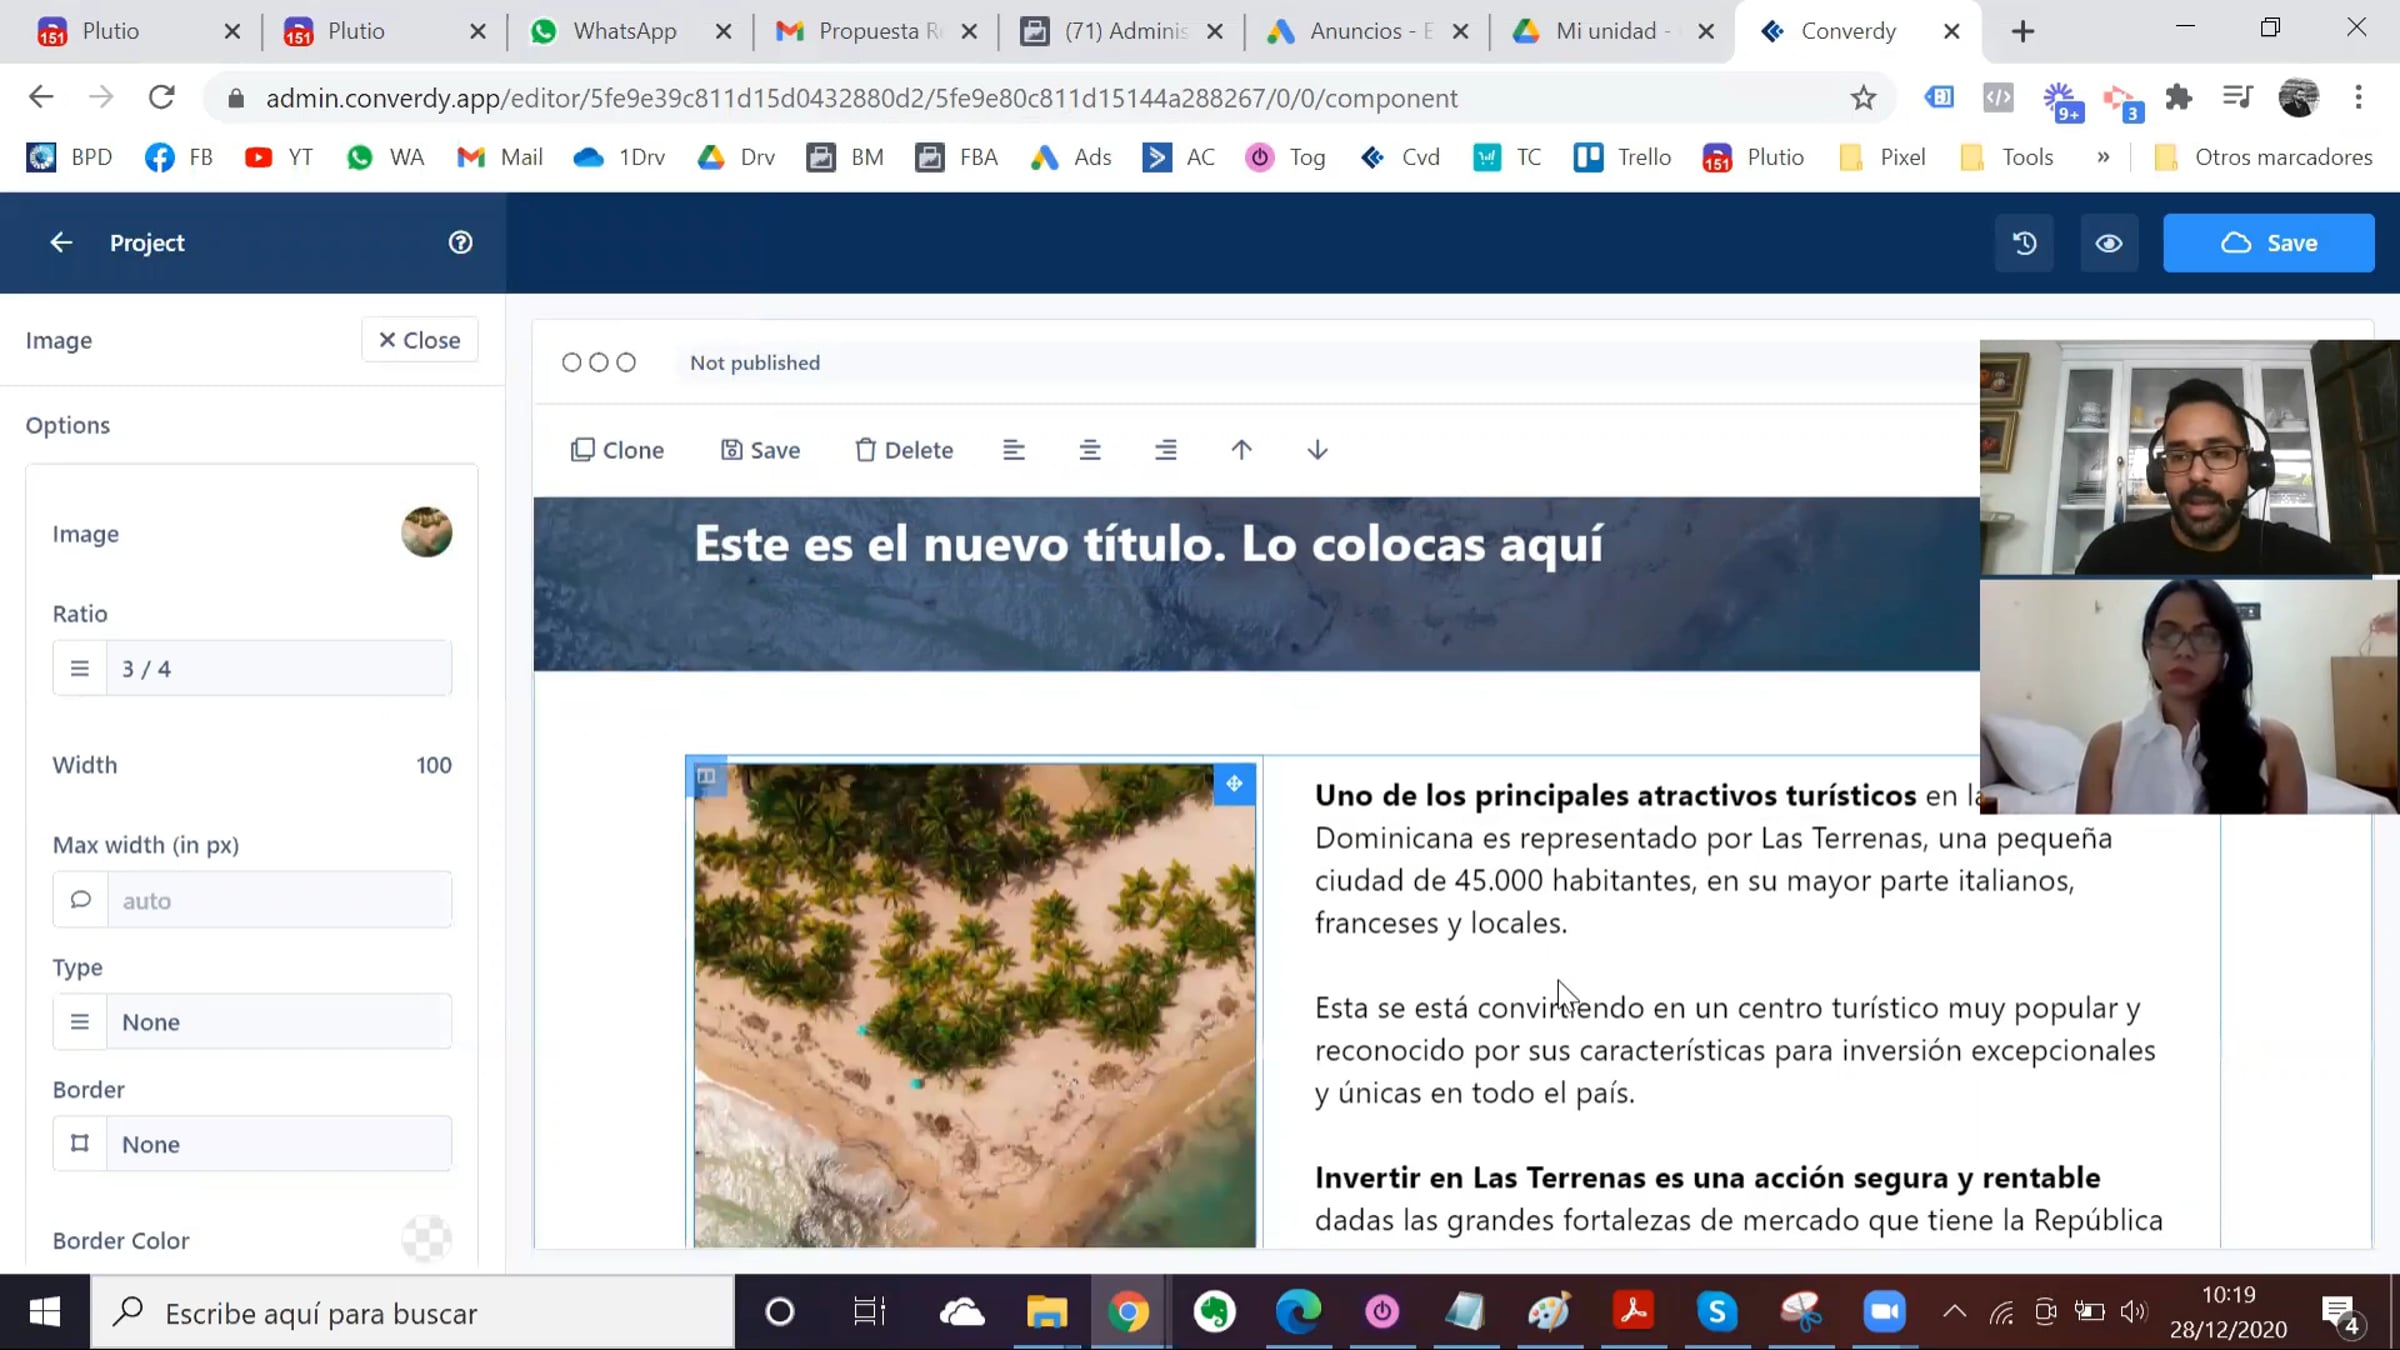The width and height of the screenshot is (2400, 1350).
Task: Click the back arrow beside Project
Action: (x=61, y=243)
